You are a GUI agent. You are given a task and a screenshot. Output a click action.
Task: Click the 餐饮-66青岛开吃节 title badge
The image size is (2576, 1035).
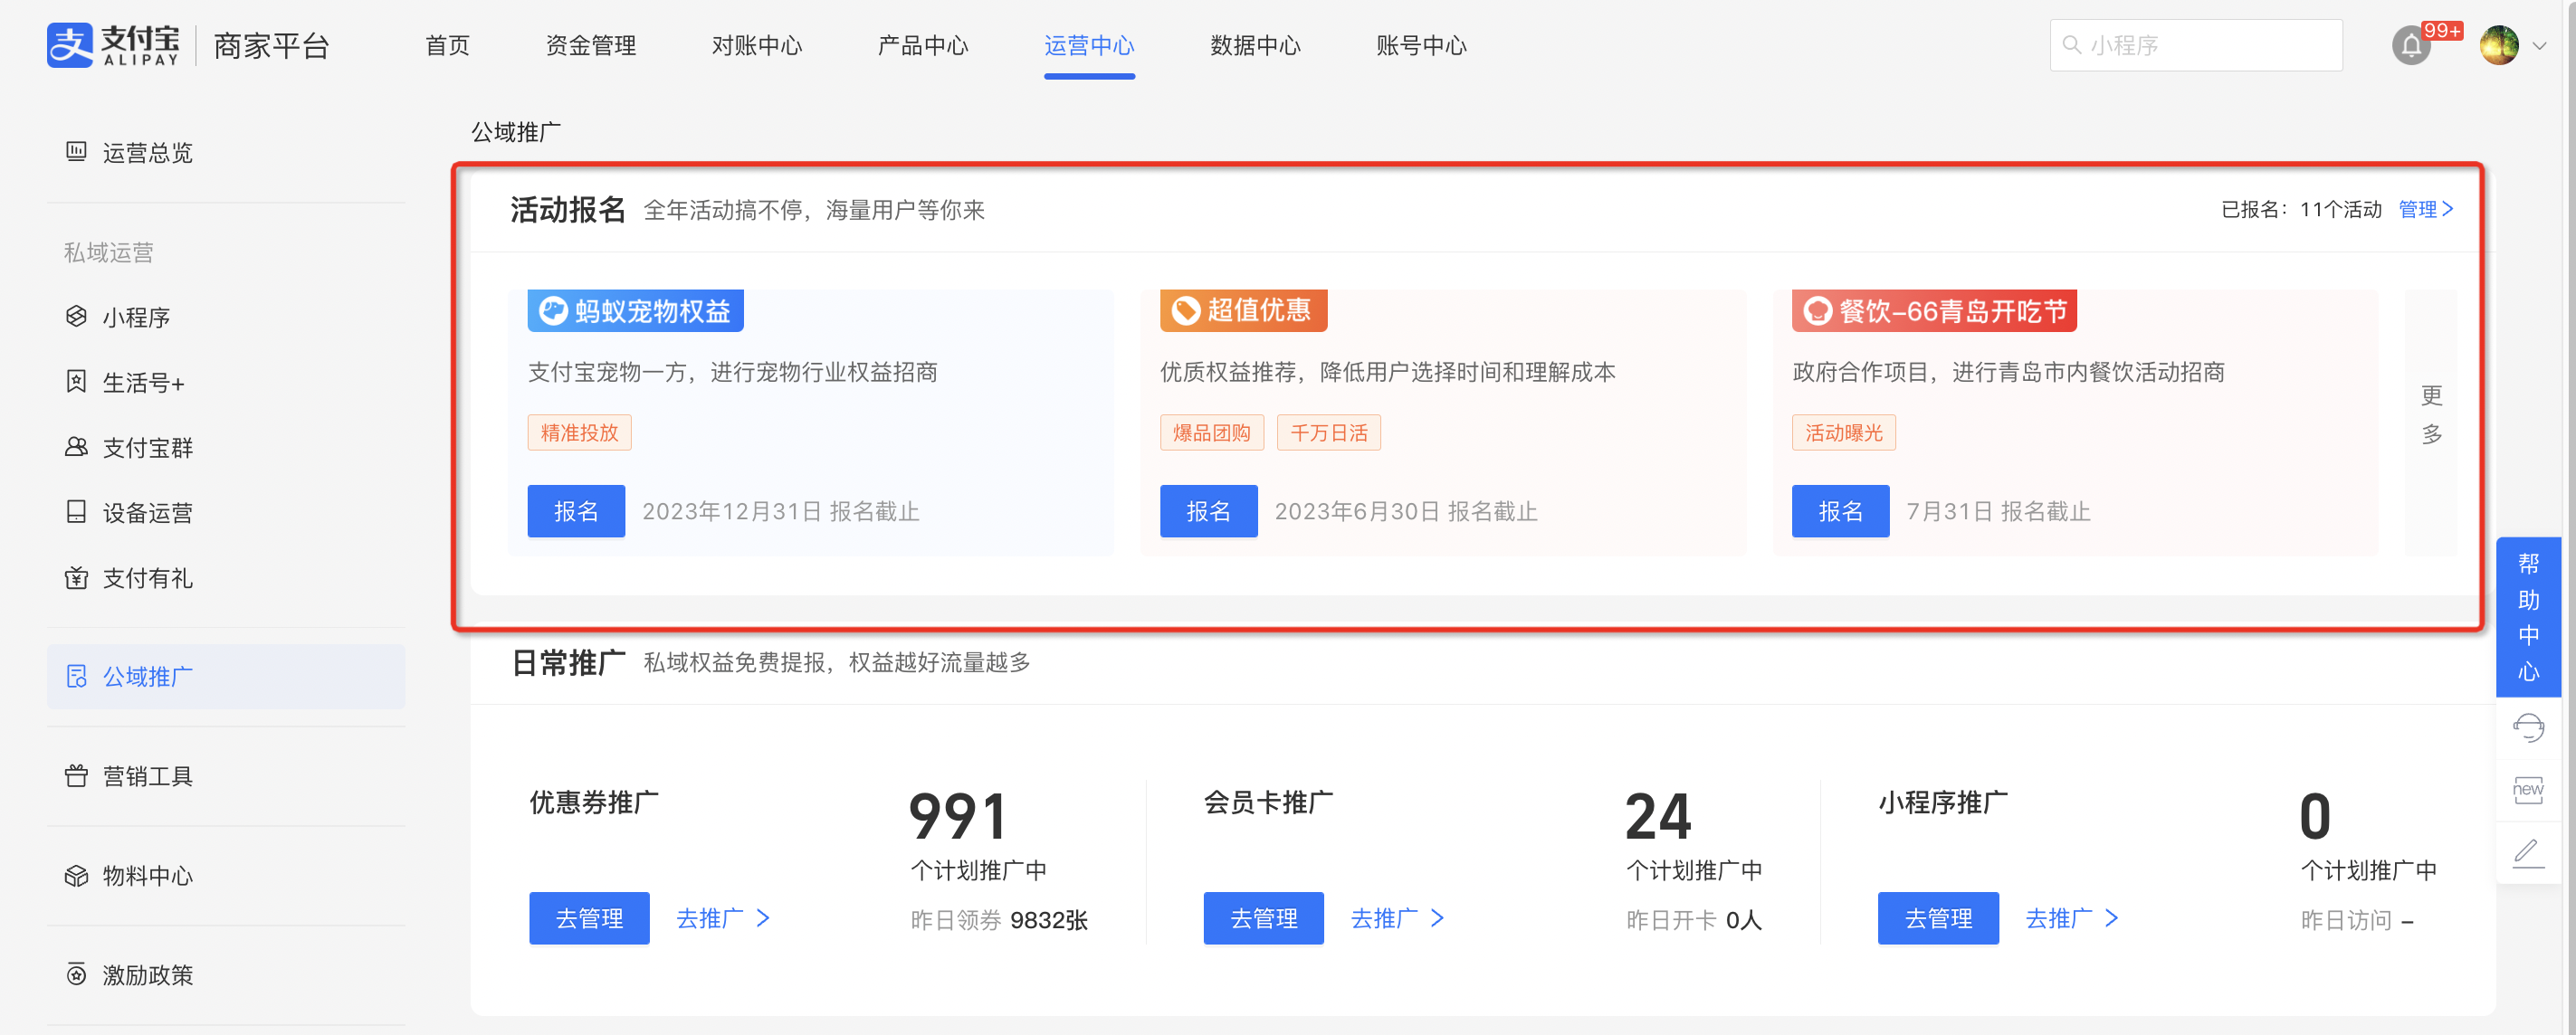tap(1934, 310)
